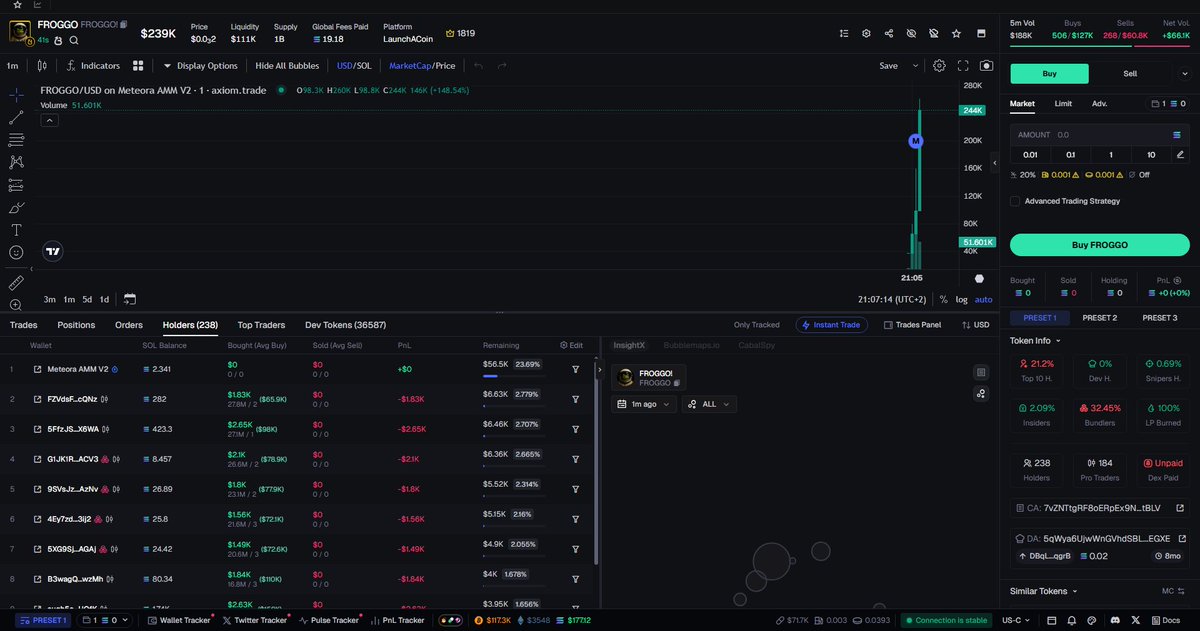This screenshot has width=1200, height=631.
Task: Click the Buy FROGGO button
Action: point(1100,245)
